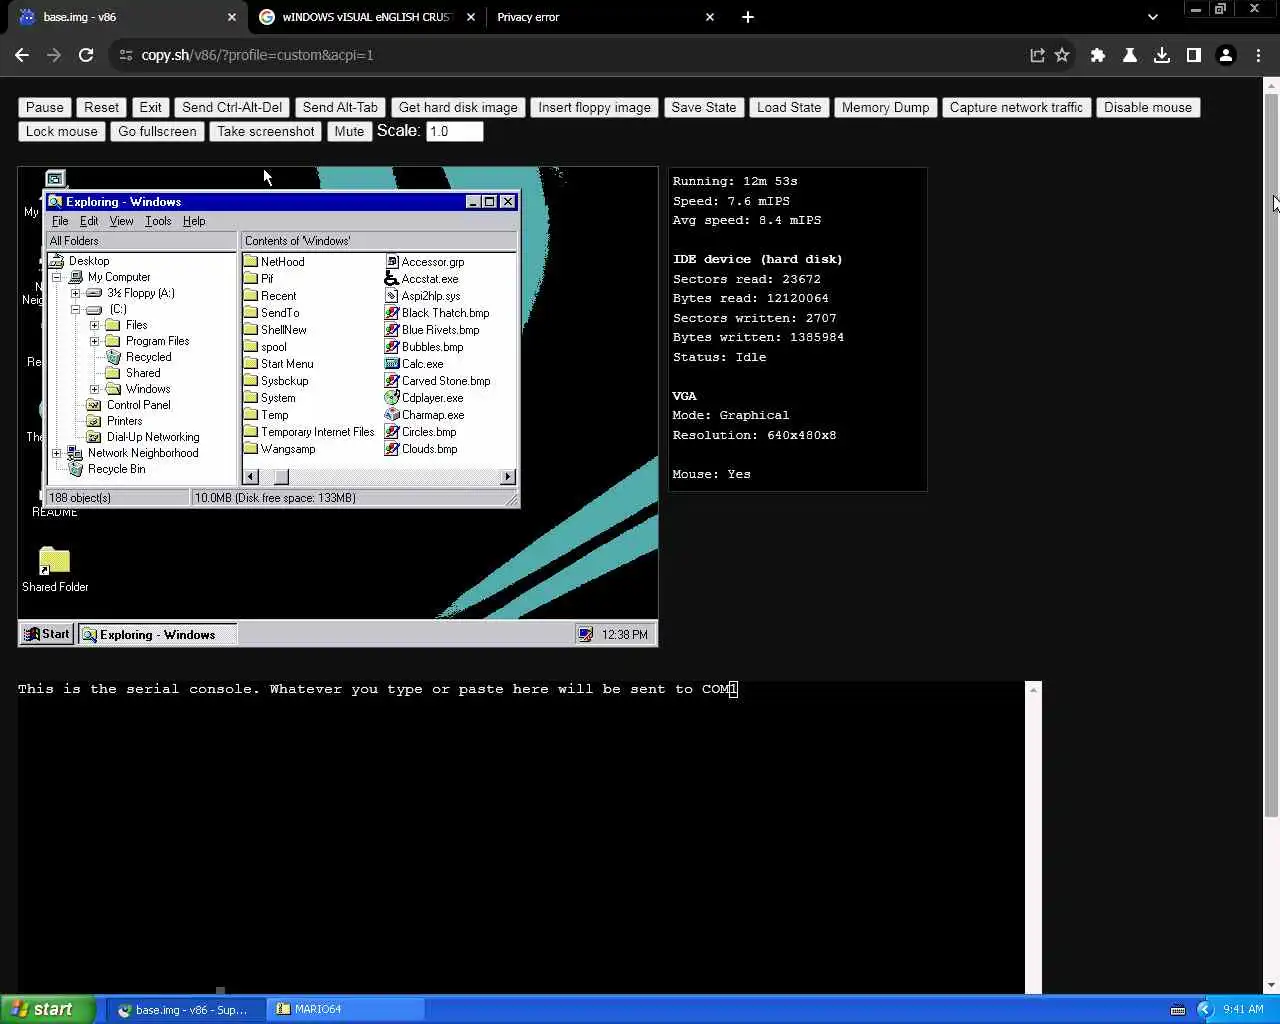Click the system tray icon beside the 12:38 PM clock
This screenshot has height=1024, width=1280.
tap(586, 634)
